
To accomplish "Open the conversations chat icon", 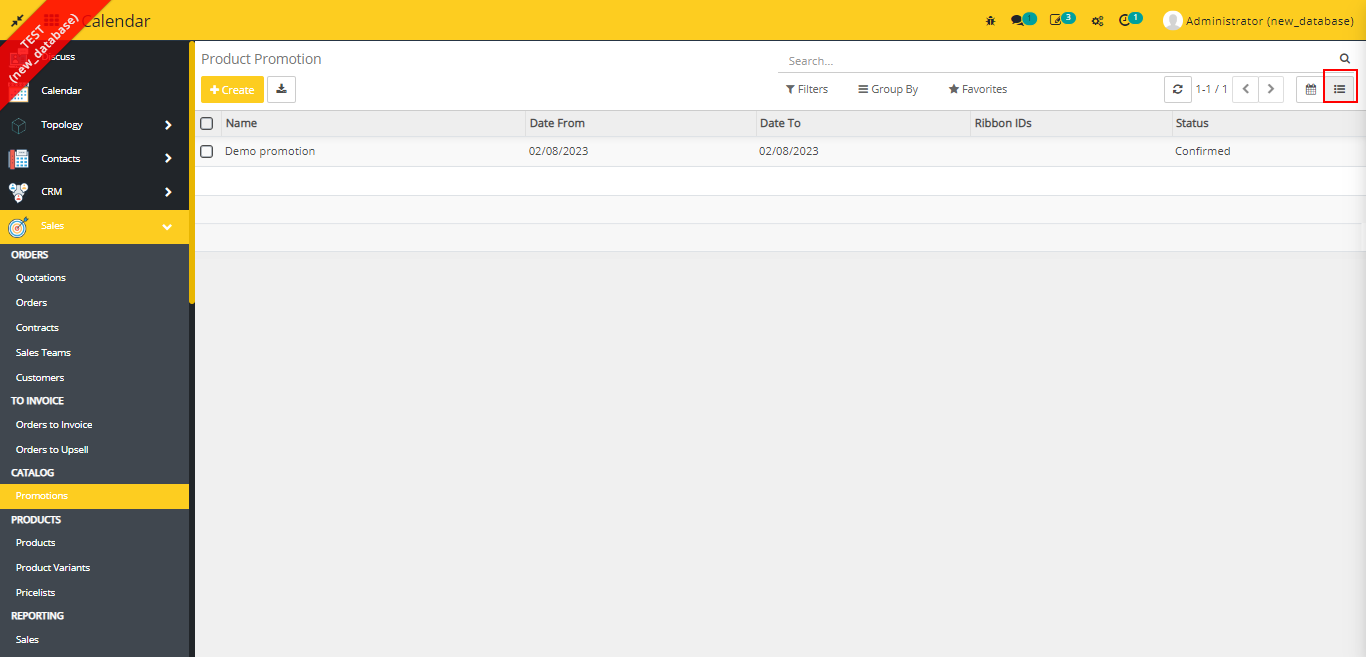I will tap(1018, 20).
